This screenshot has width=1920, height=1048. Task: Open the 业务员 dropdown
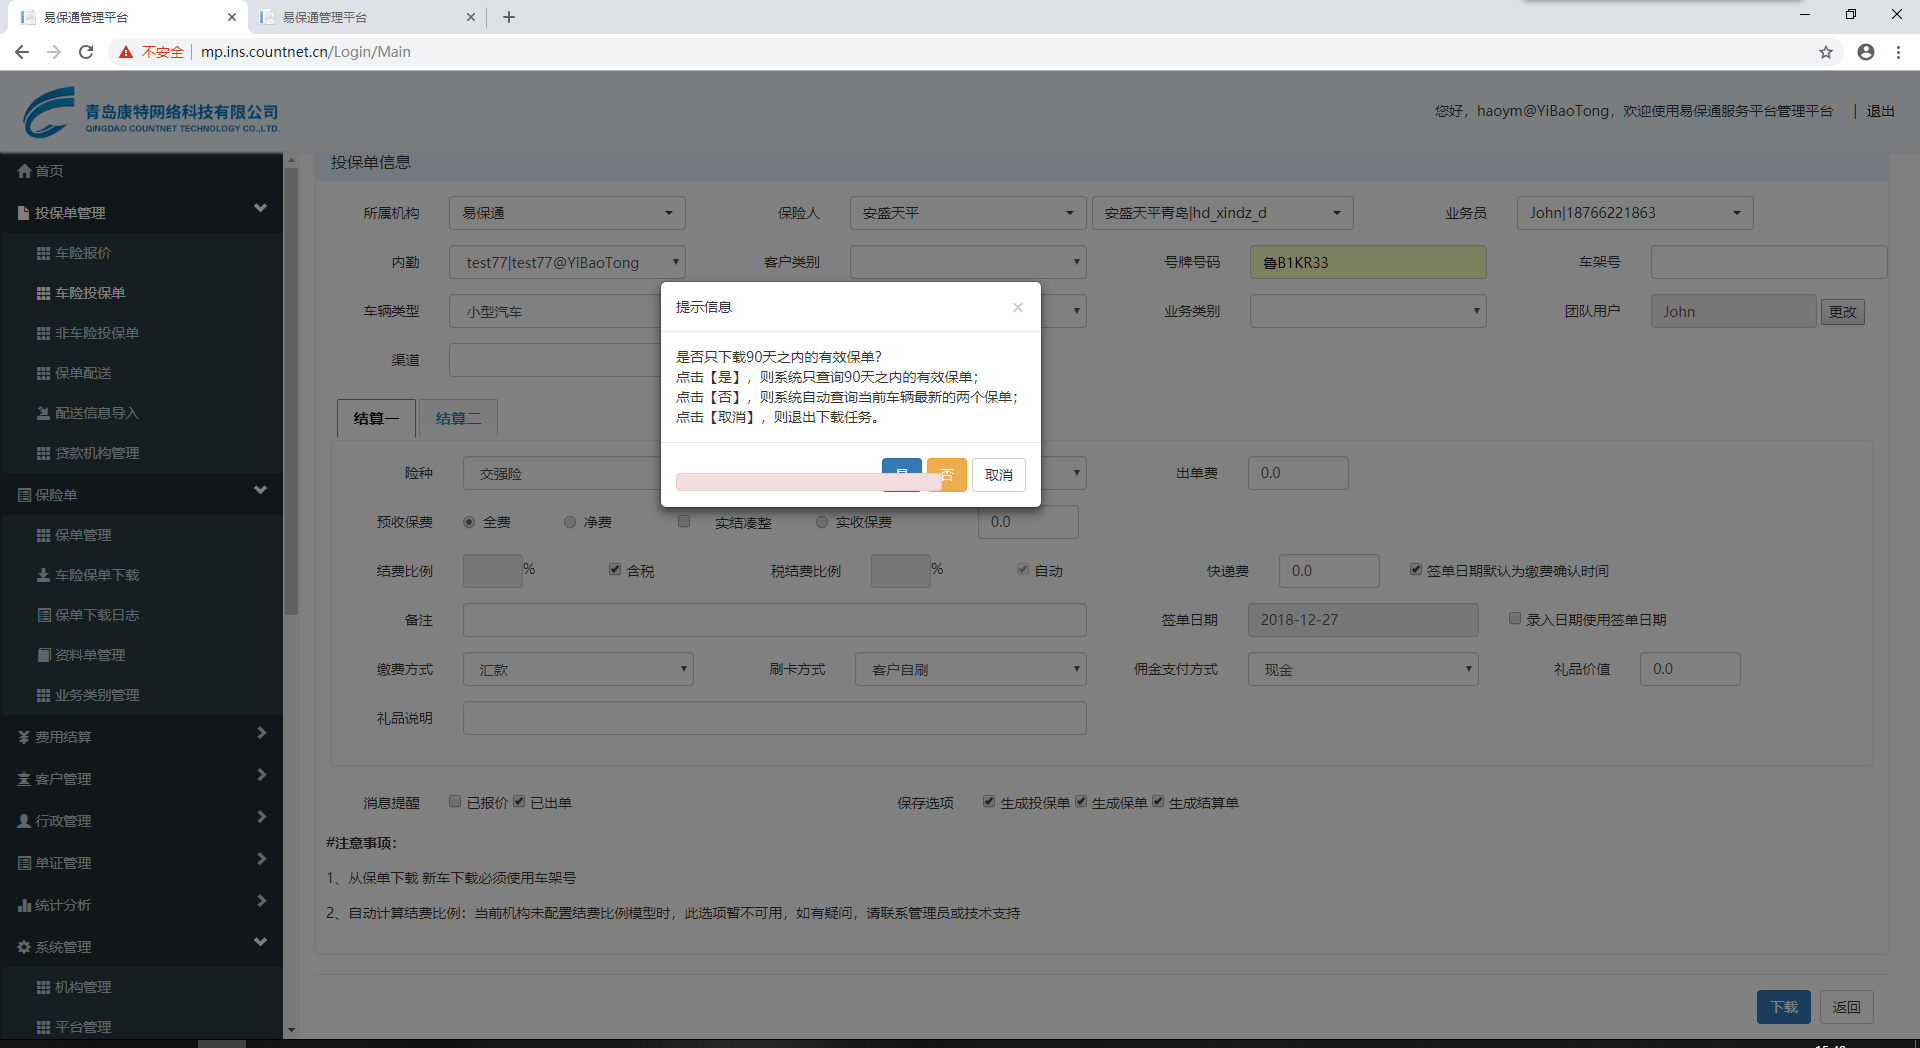1634,213
